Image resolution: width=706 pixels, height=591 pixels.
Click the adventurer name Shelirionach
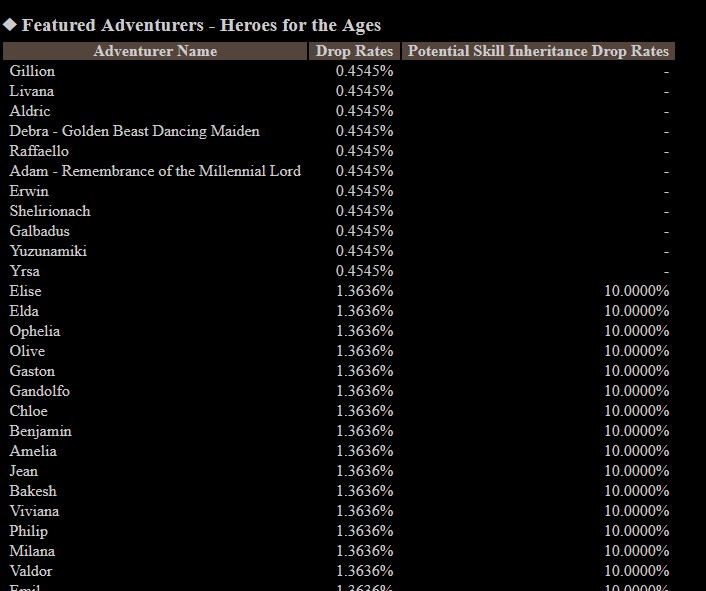click(x=50, y=211)
